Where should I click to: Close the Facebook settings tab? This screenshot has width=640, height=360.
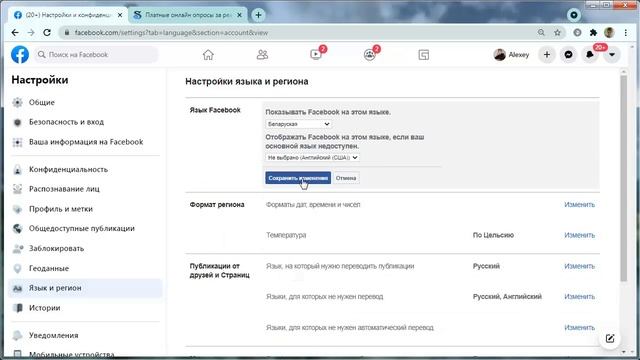(120, 15)
